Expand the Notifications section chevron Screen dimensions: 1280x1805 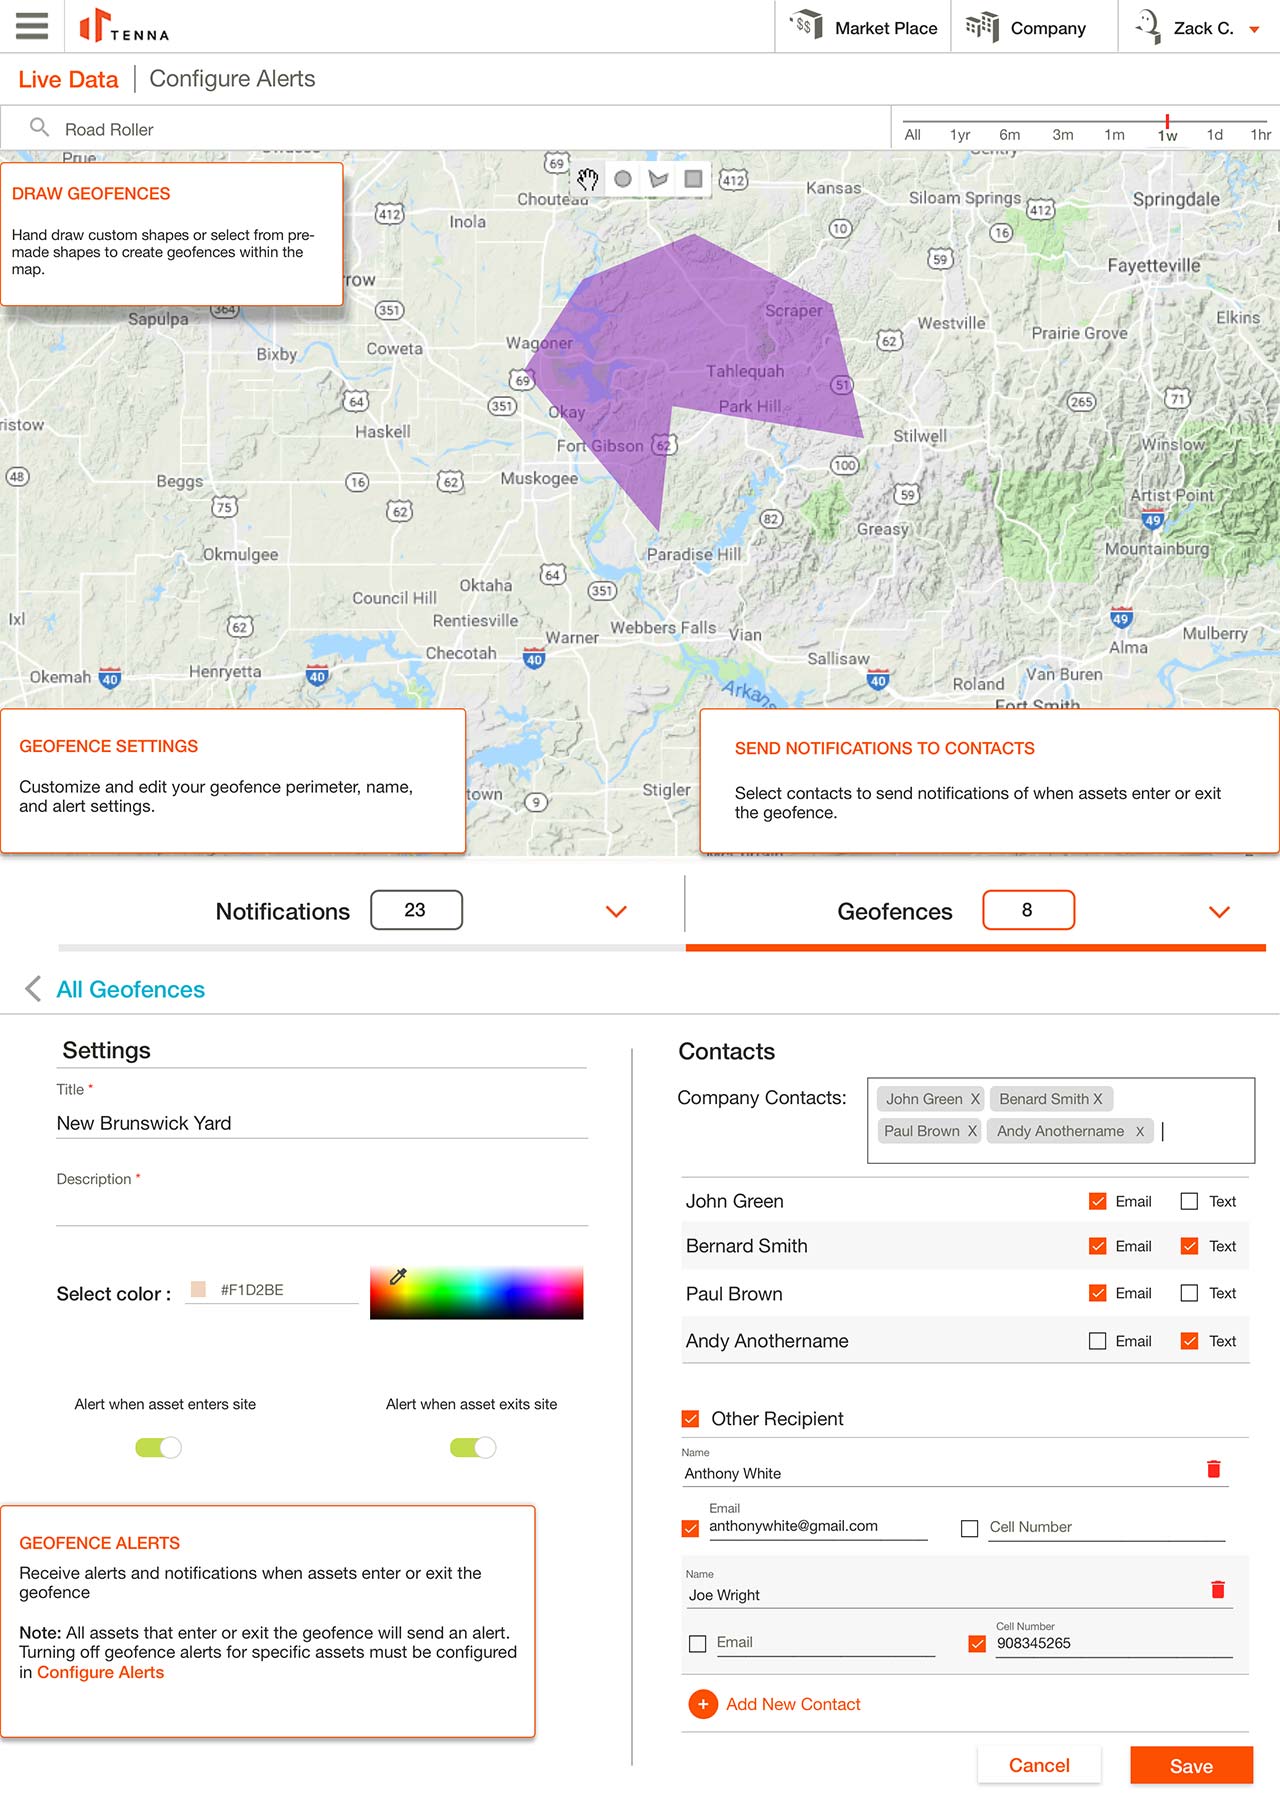(x=616, y=911)
